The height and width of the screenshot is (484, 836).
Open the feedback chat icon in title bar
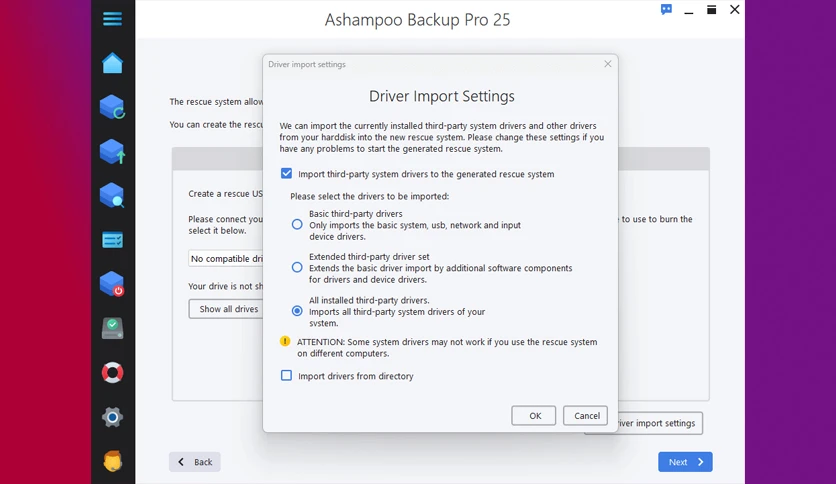point(666,10)
